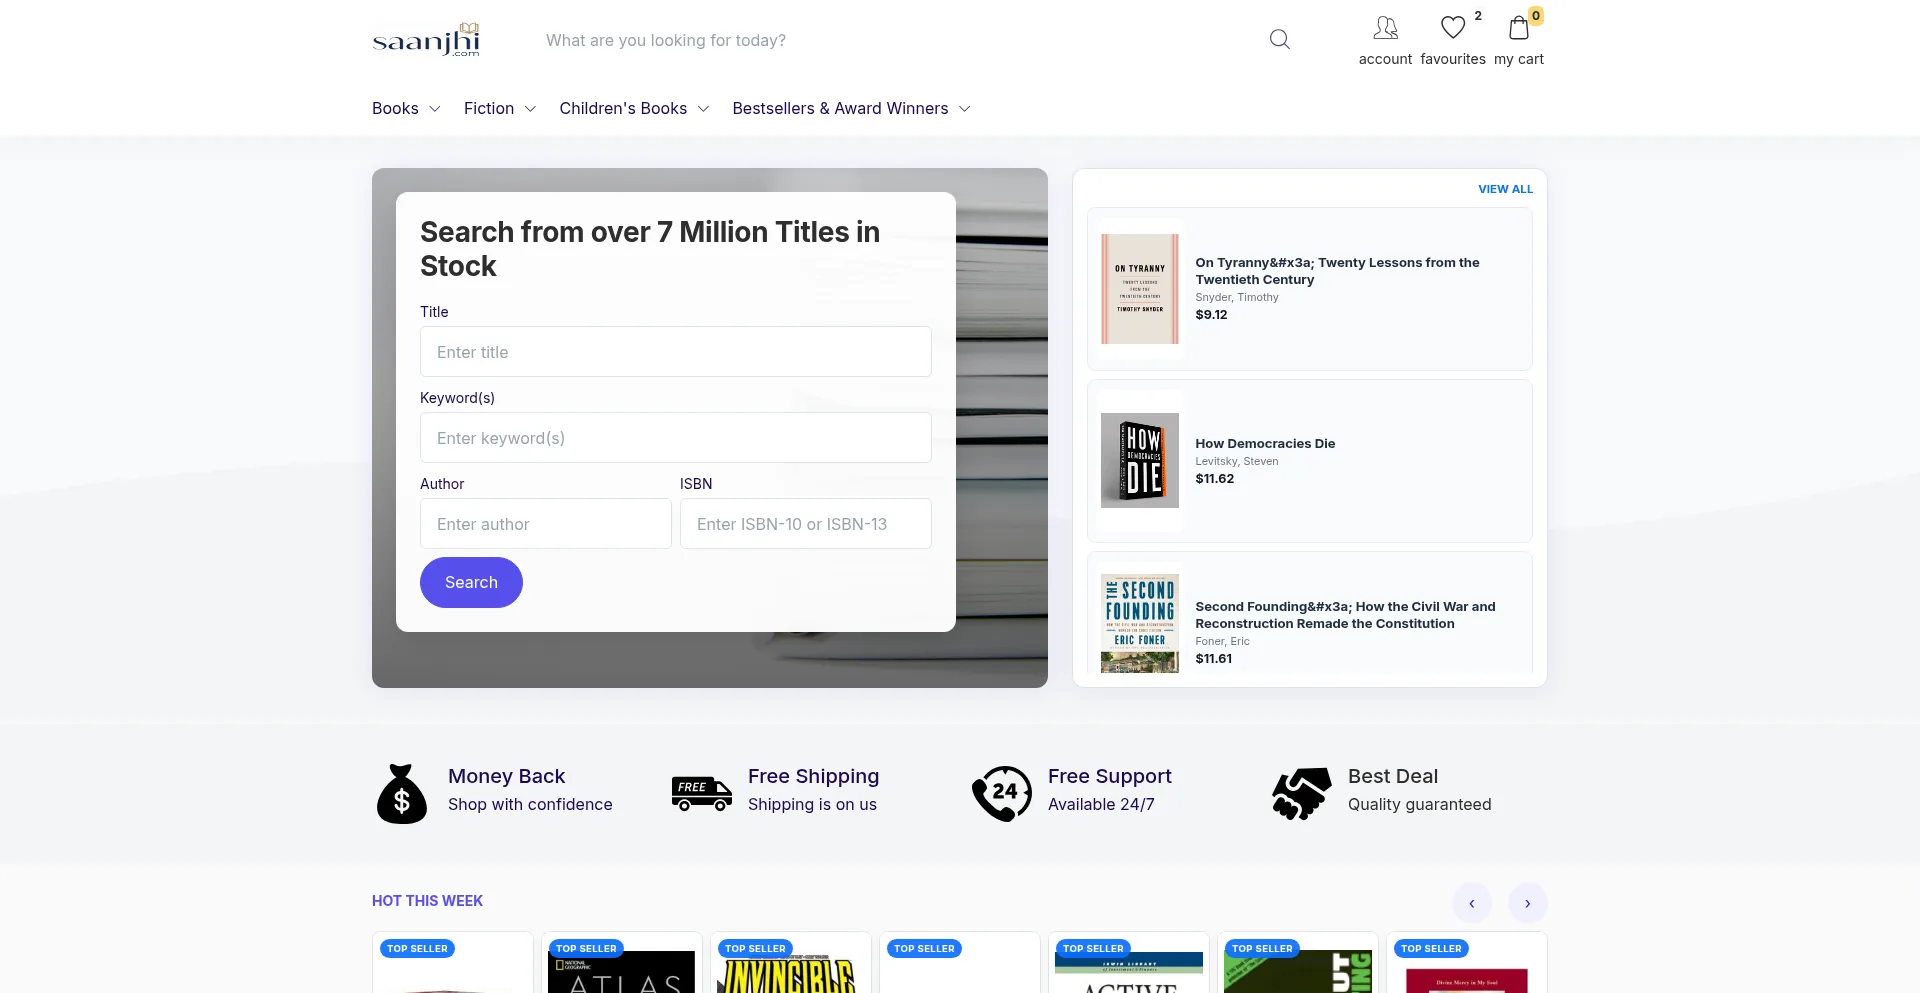This screenshot has height=993, width=1920.
Task: Open the Atlas book thumbnail
Action: (621, 972)
